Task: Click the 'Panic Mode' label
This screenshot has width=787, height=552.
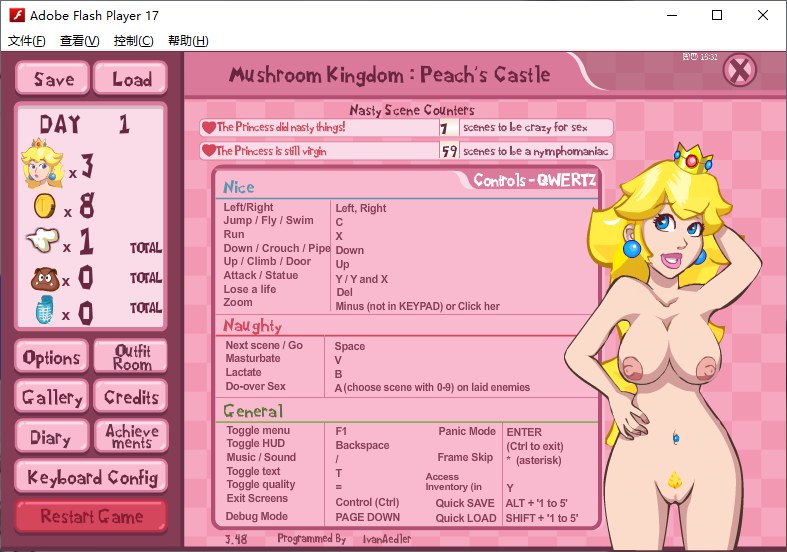Action: pos(467,432)
